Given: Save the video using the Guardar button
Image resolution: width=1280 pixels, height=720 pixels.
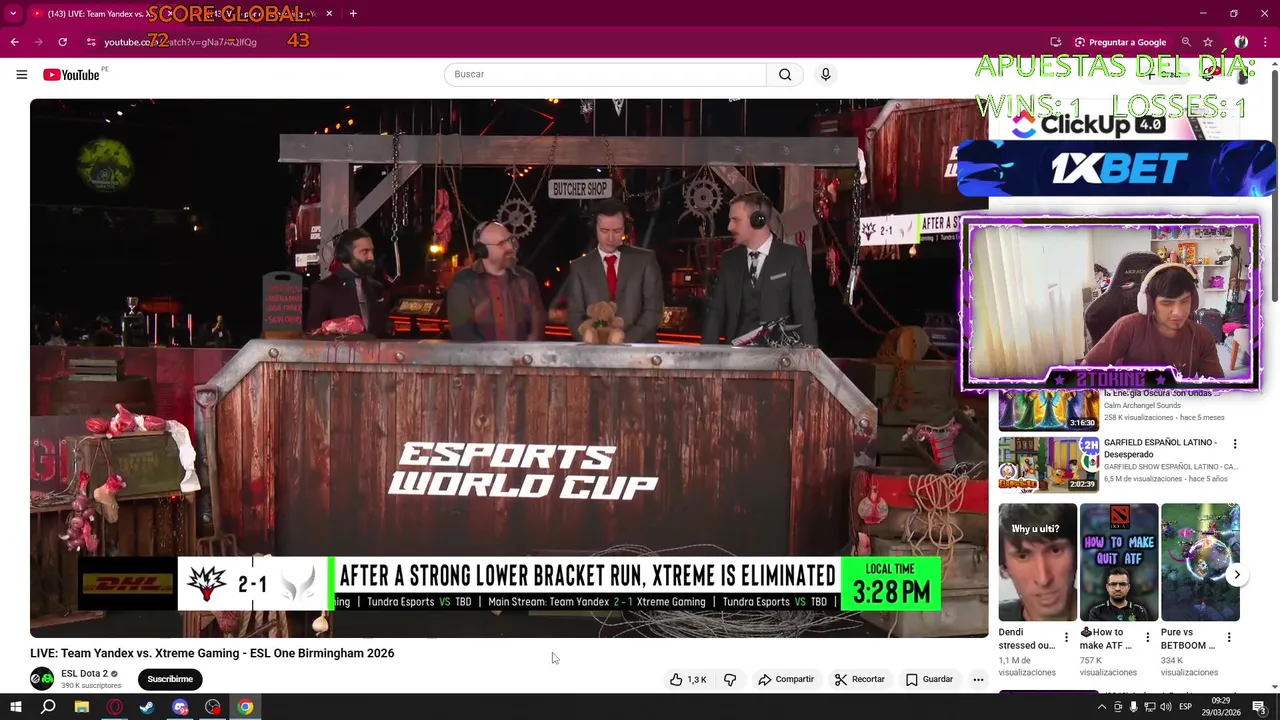Looking at the screenshot, I should click(929, 679).
